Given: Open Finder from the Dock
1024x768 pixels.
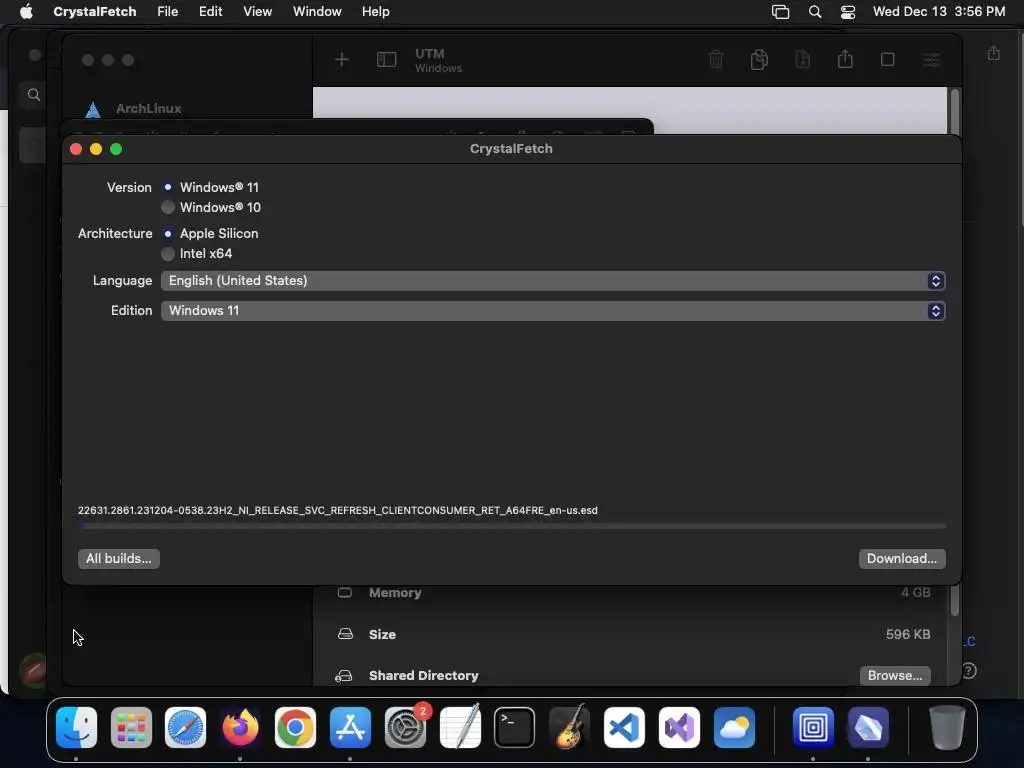Looking at the screenshot, I should tap(76, 727).
